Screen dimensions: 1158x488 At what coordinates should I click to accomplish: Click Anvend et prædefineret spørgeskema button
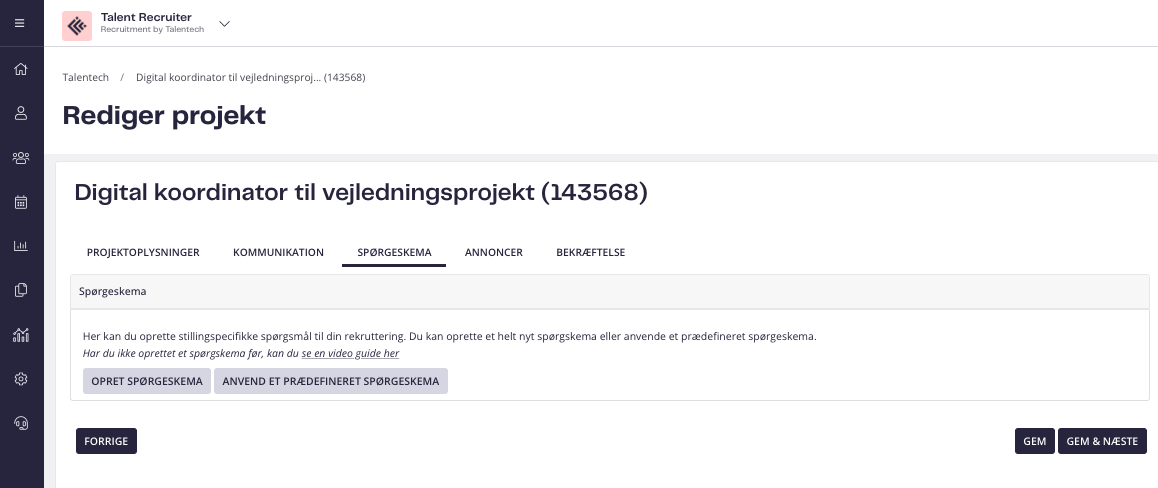coord(331,381)
